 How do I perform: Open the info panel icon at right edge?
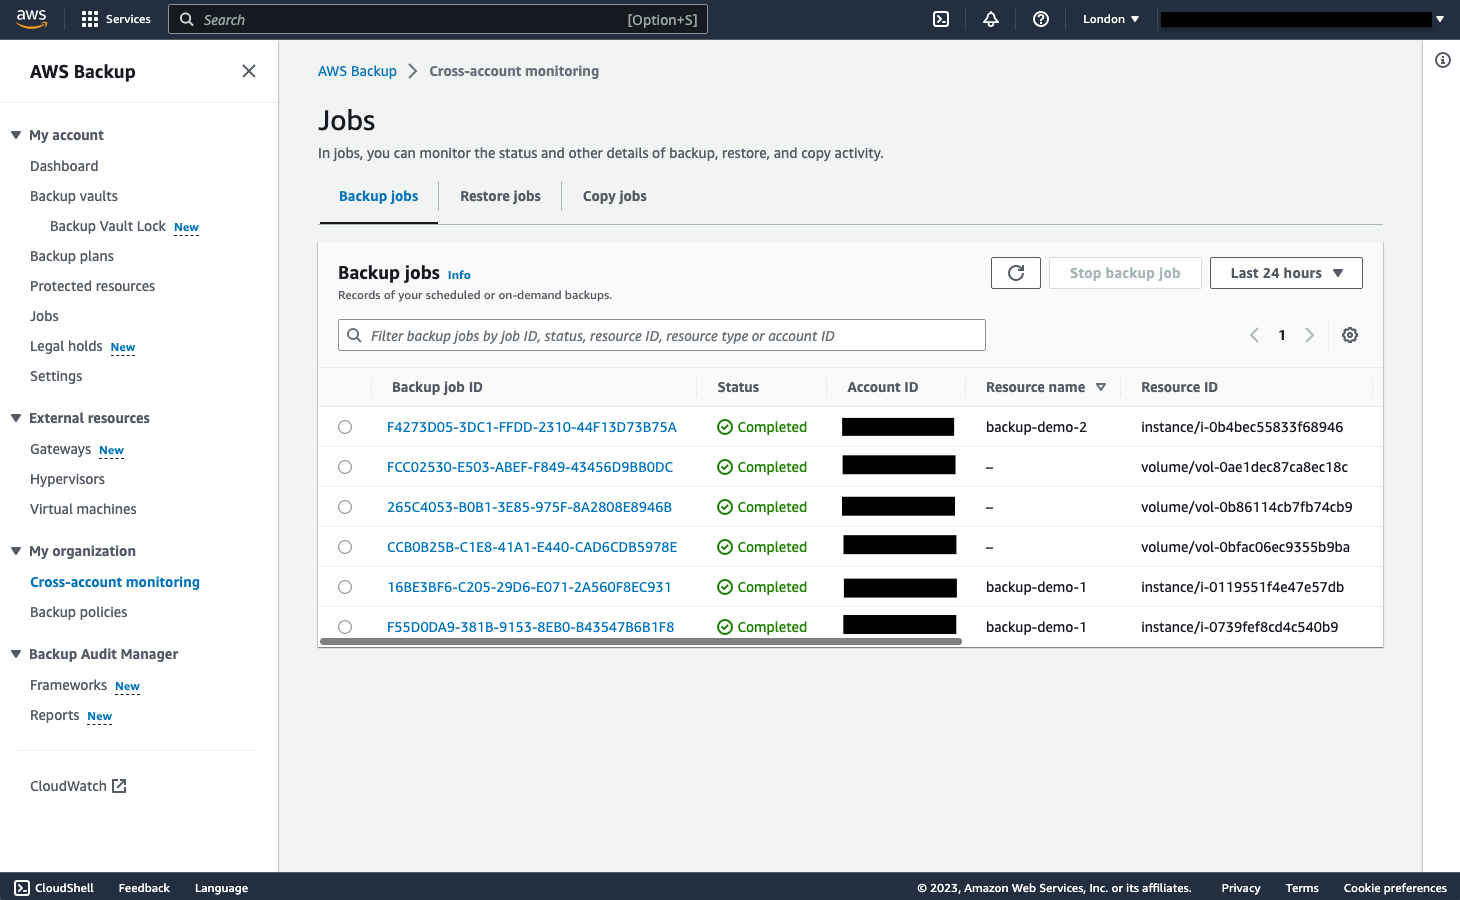(x=1443, y=60)
